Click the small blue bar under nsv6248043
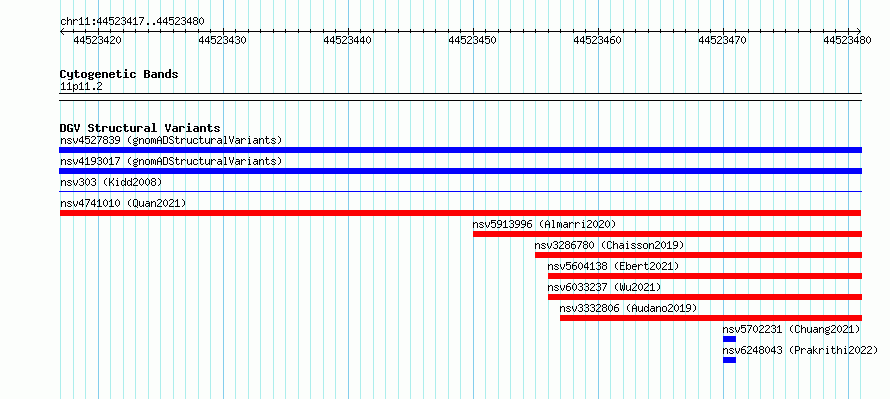This screenshot has height=399, width=890. (x=729, y=360)
